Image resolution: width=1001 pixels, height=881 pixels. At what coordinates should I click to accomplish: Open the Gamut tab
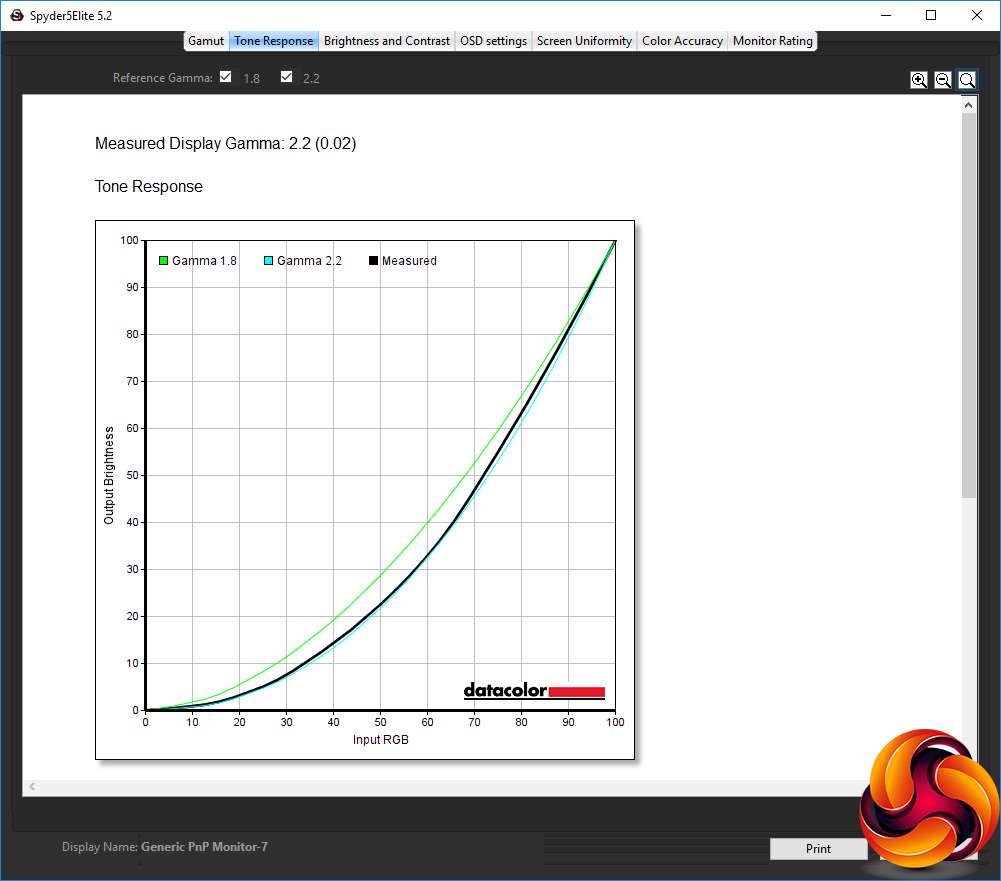point(206,41)
